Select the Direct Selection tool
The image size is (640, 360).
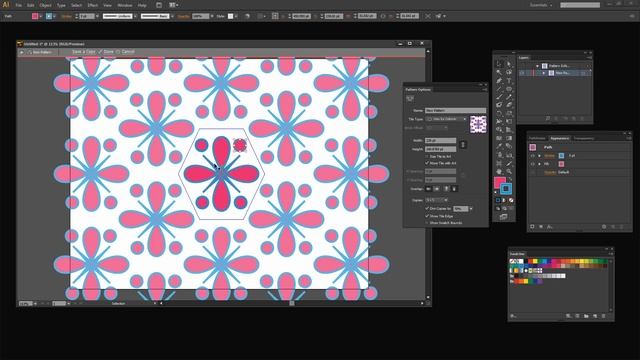pos(509,64)
